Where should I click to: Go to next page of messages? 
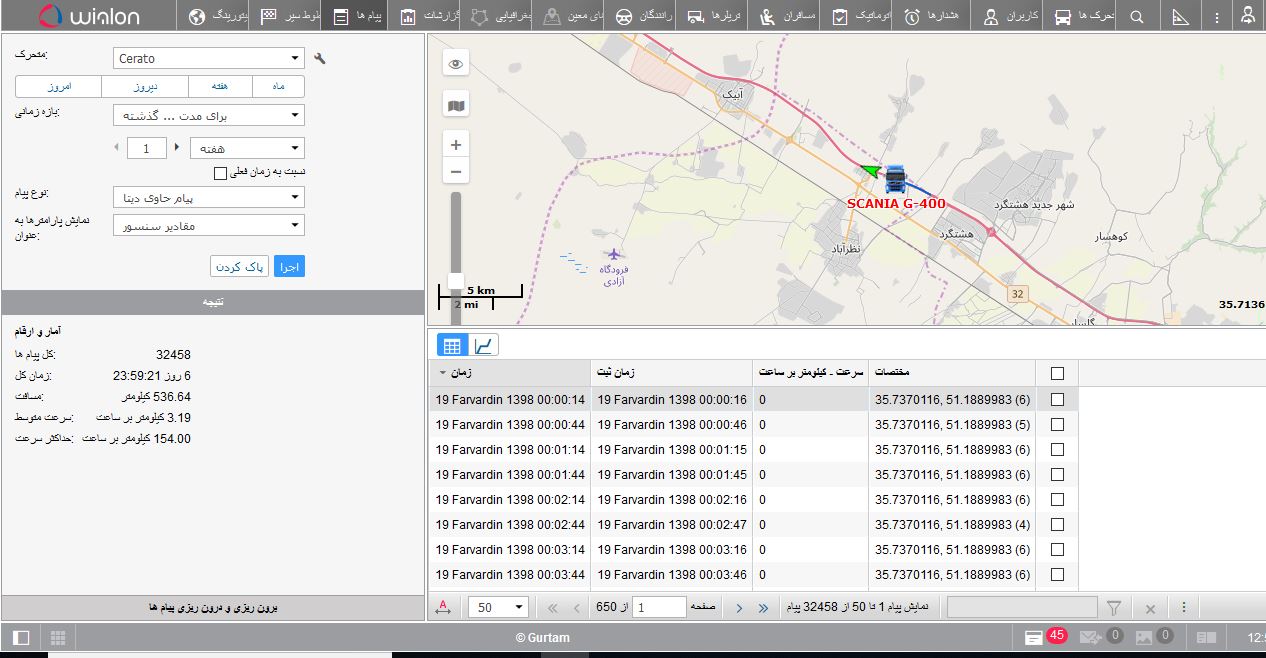click(x=739, y=608)
